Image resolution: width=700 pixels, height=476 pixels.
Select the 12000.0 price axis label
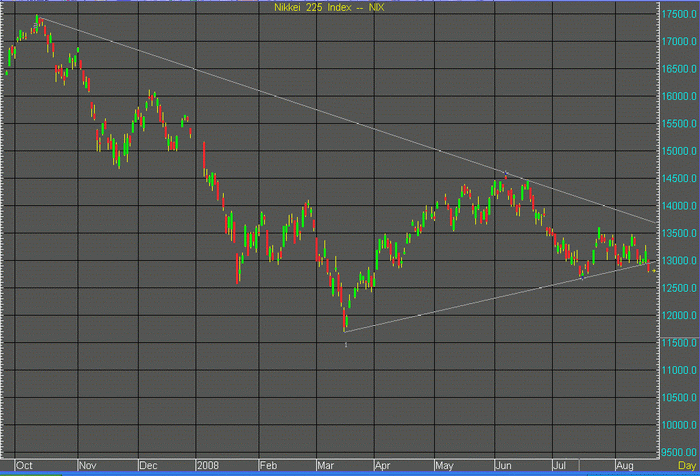(x=679, y=316)
